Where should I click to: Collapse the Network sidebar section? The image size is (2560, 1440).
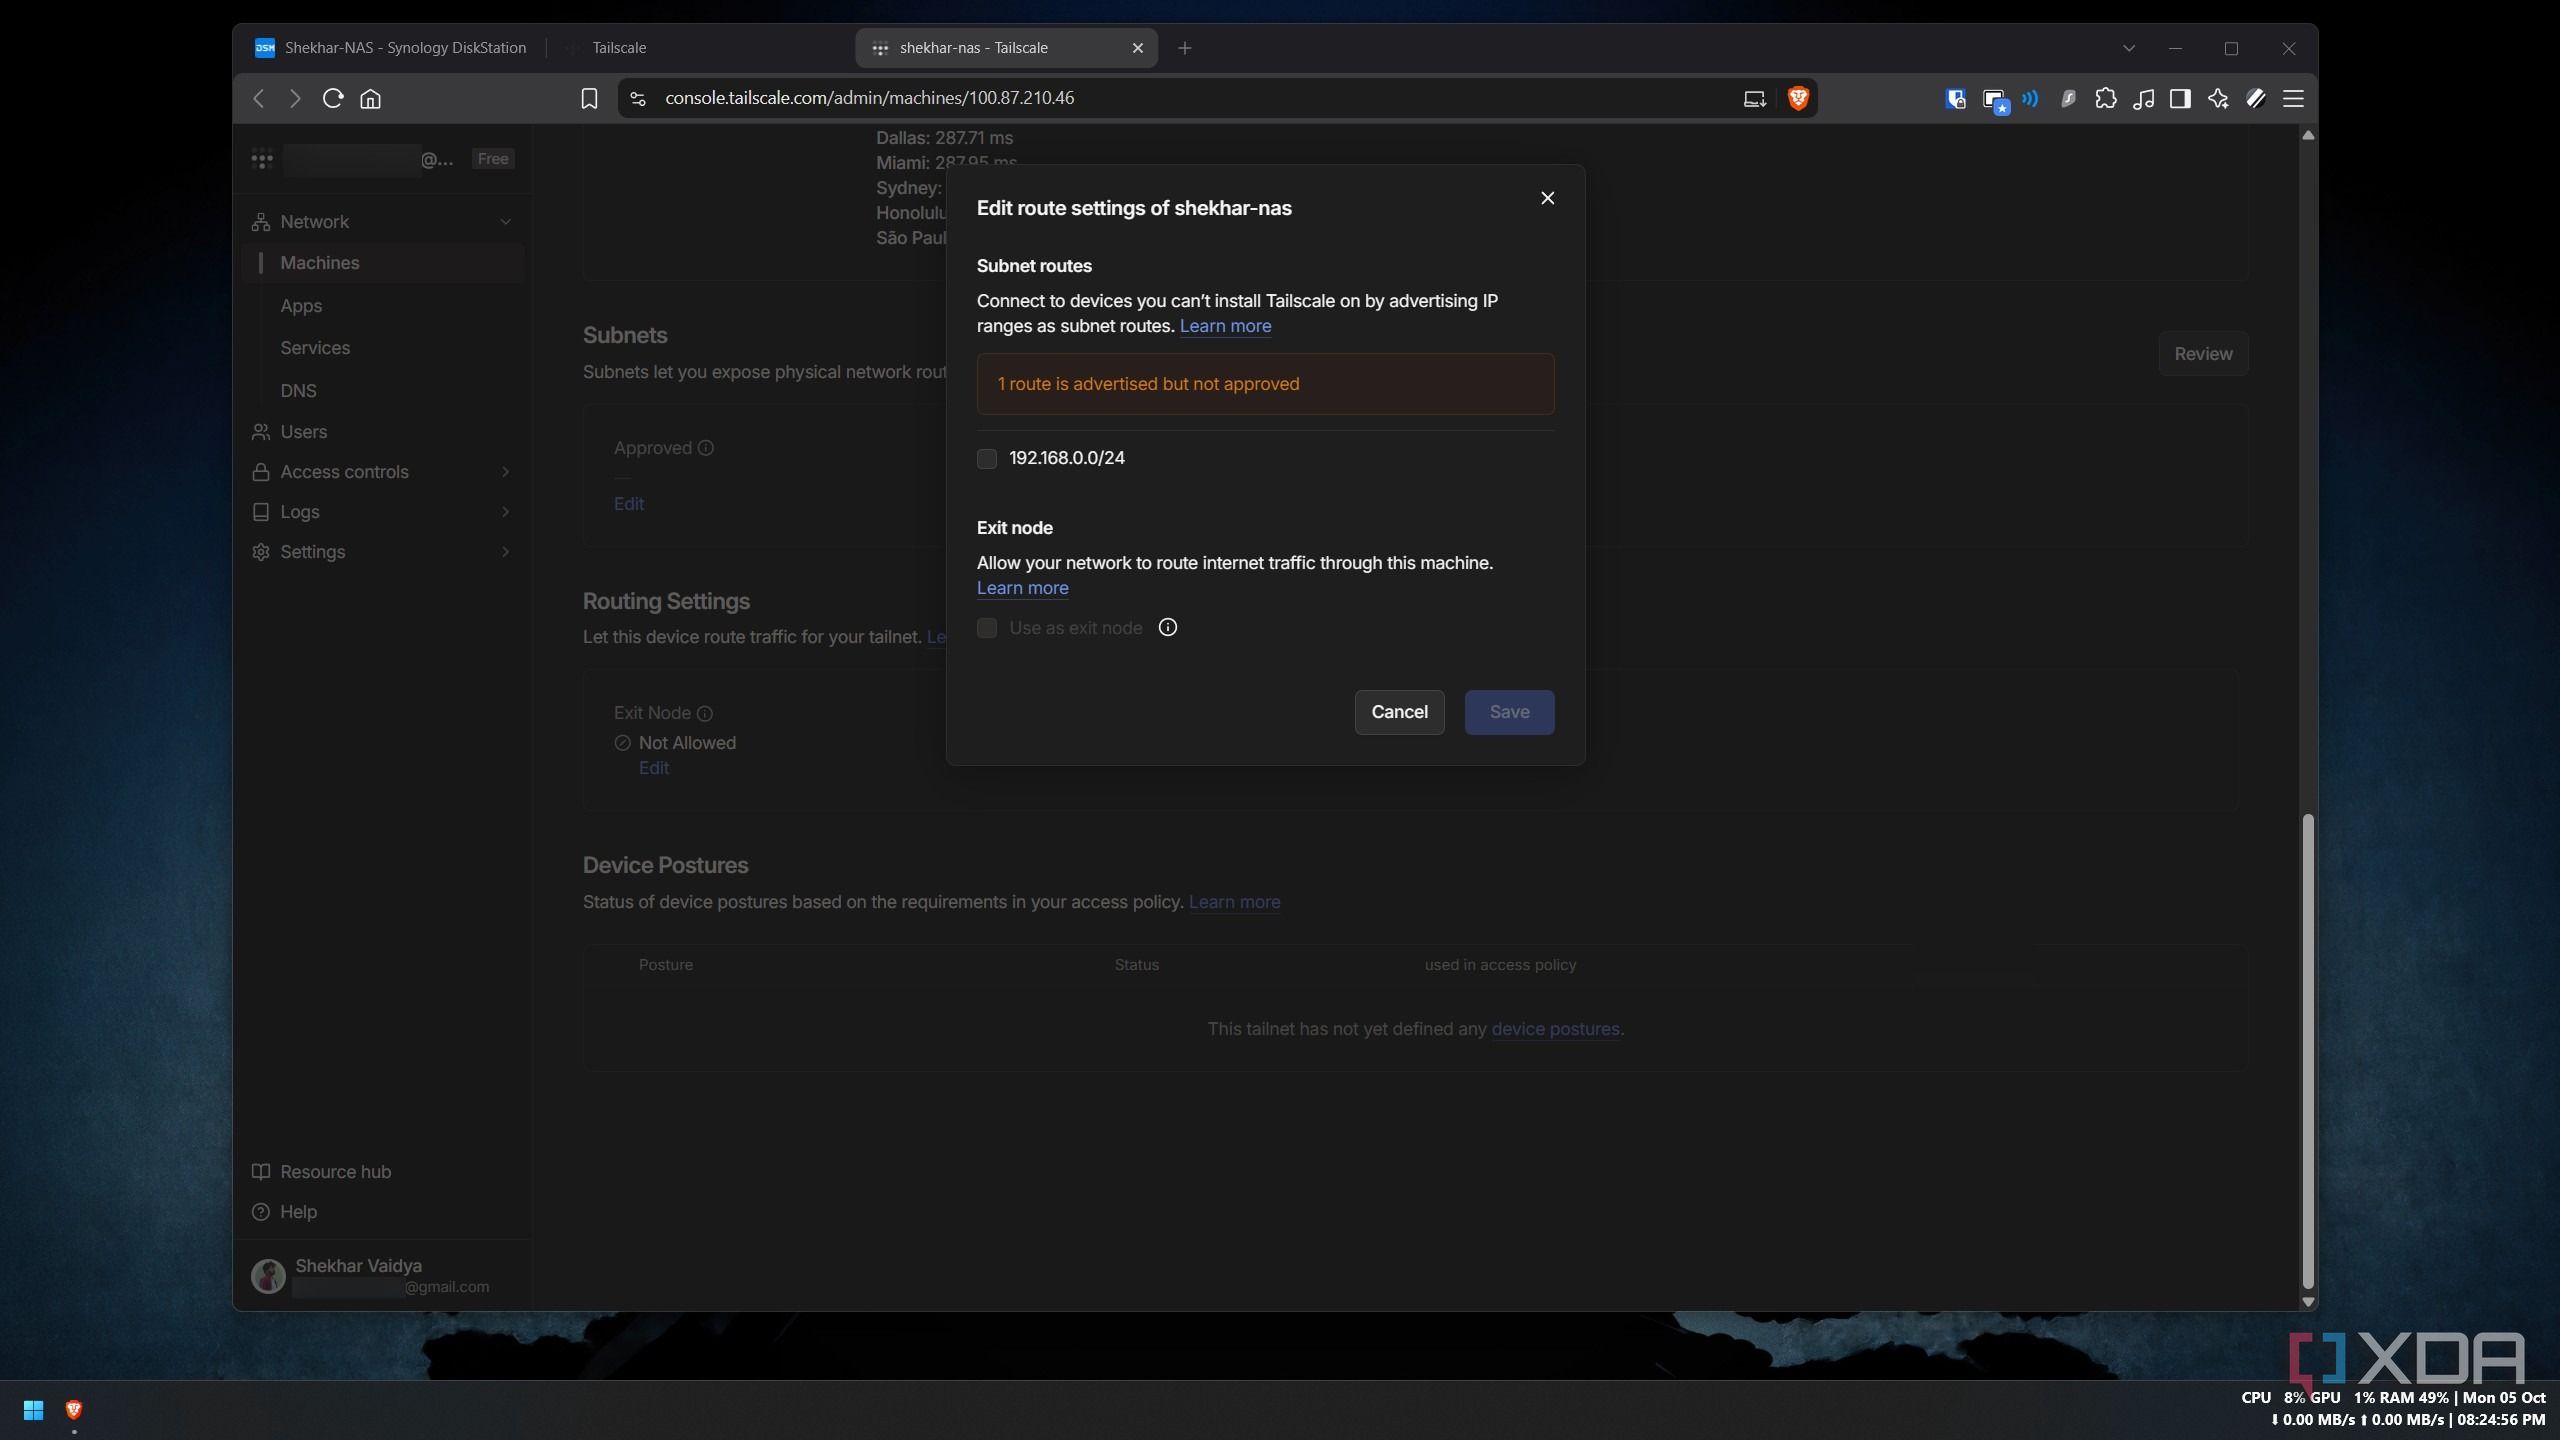[x=505, y=222]
